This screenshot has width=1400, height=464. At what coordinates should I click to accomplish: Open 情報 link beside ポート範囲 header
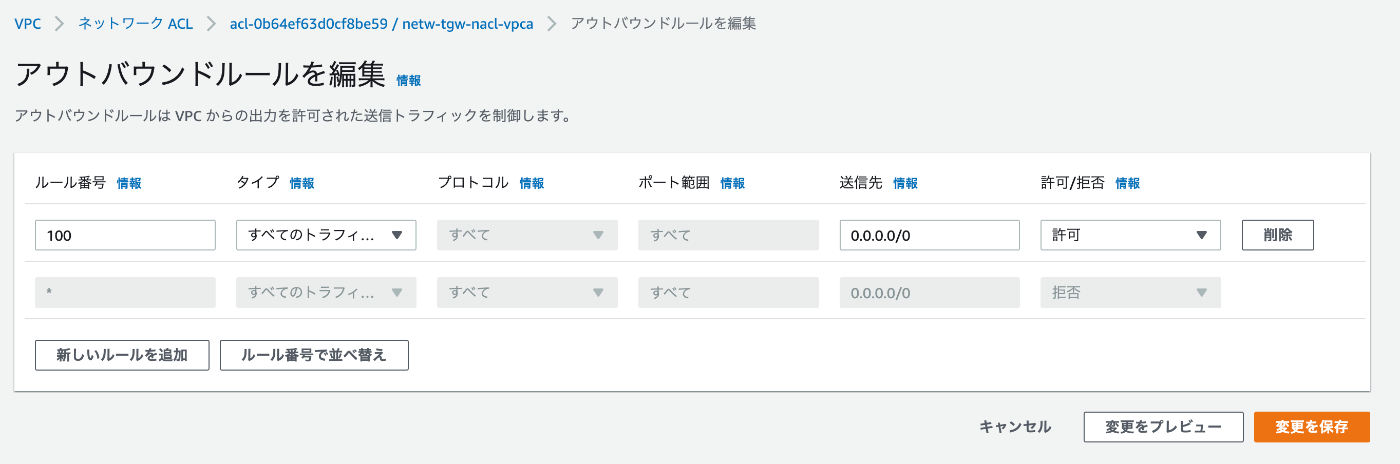tap(733, 183)
